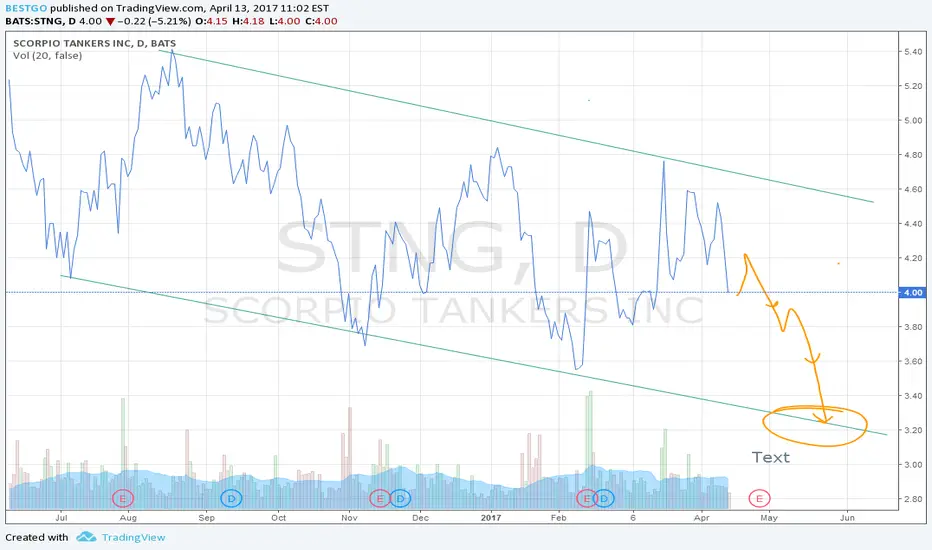Click the earnings E marker near Aug
This screenshot has width=932, height=550.
pos(123,498)
